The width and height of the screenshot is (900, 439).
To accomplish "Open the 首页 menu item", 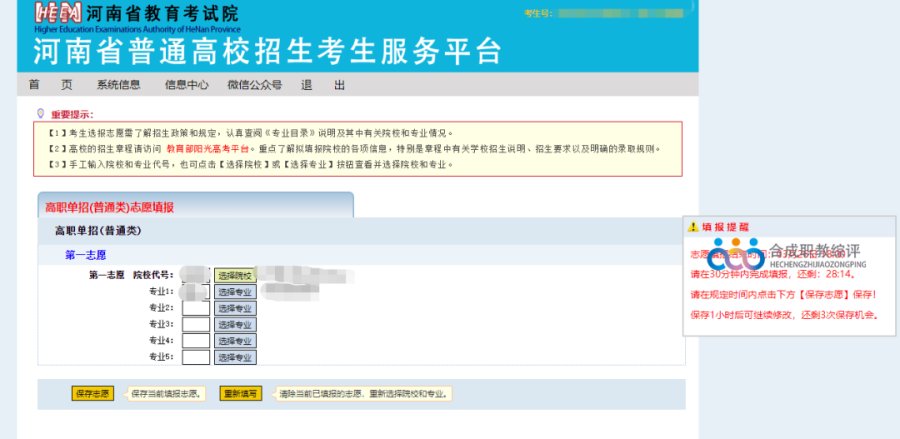I will click(51, 85).
